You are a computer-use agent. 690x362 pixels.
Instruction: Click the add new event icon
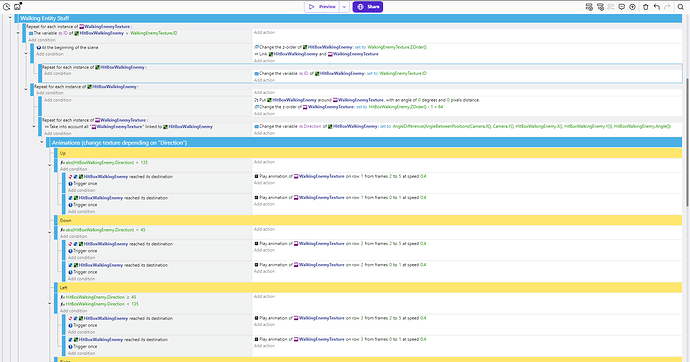click(589, 7)
